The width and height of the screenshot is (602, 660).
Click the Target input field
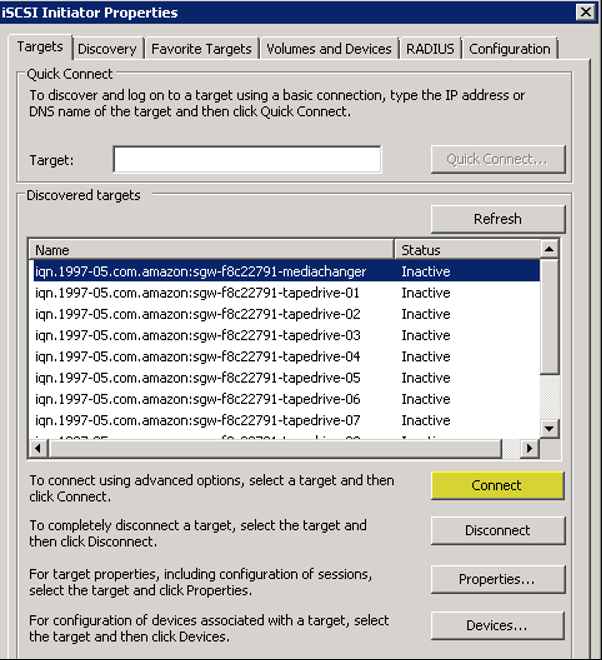click(x=247, y=159)
